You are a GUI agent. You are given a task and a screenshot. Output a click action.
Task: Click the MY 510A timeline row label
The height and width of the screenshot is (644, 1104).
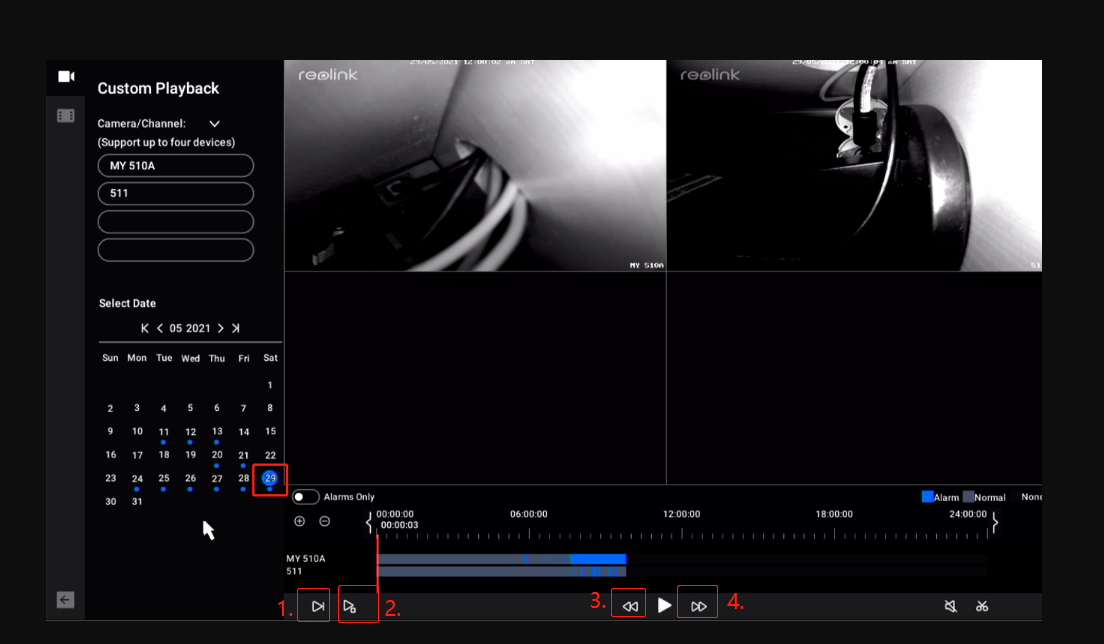click(306, 559)
